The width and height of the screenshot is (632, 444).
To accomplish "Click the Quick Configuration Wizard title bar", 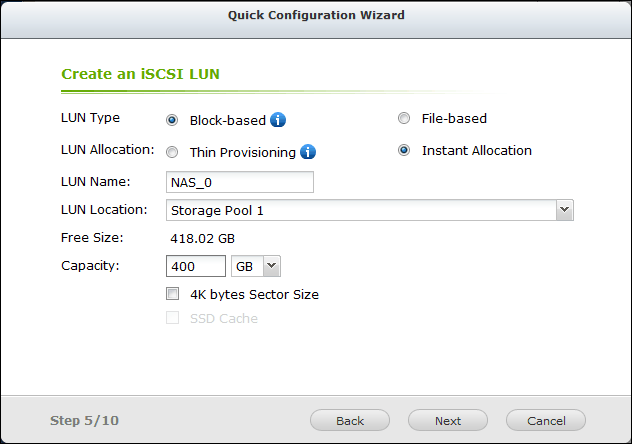I will [316, 15].
